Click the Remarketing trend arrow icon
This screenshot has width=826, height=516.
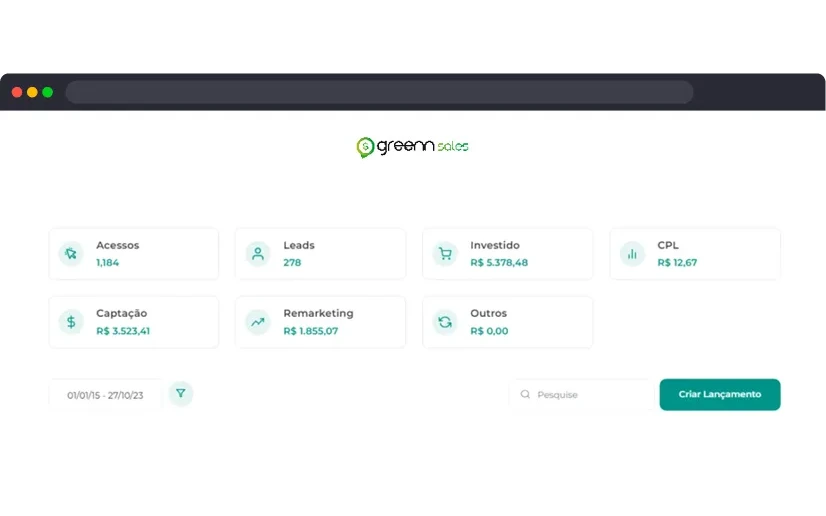click(x=258, y=322)
